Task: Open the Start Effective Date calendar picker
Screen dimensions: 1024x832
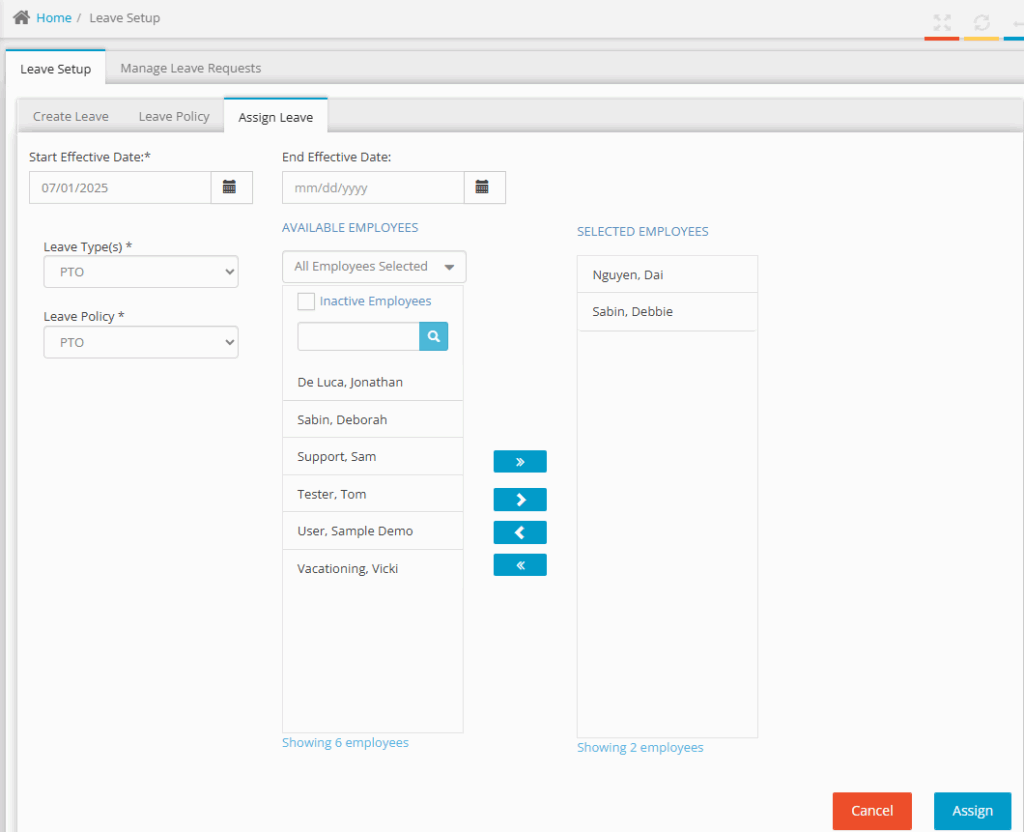Action: 231,187
